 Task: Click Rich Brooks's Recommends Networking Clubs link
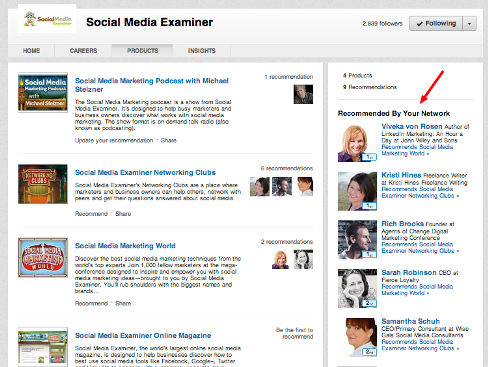click(x=420, y=247)
